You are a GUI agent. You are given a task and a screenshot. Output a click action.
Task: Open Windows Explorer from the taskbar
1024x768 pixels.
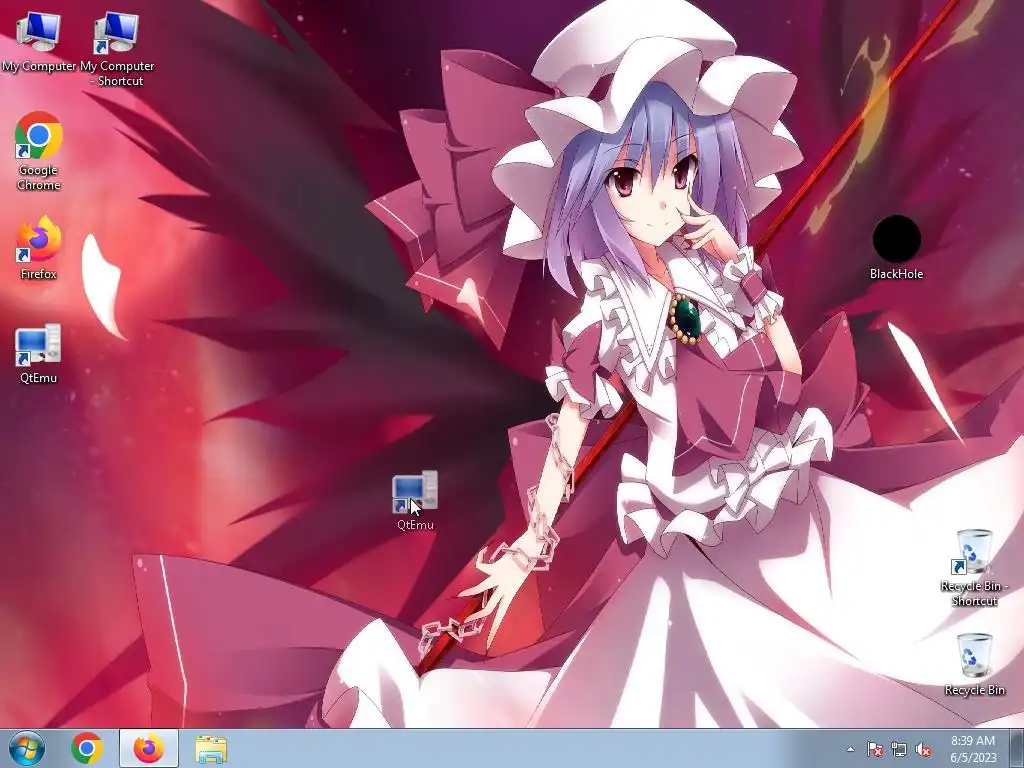(x=211, y=748)
